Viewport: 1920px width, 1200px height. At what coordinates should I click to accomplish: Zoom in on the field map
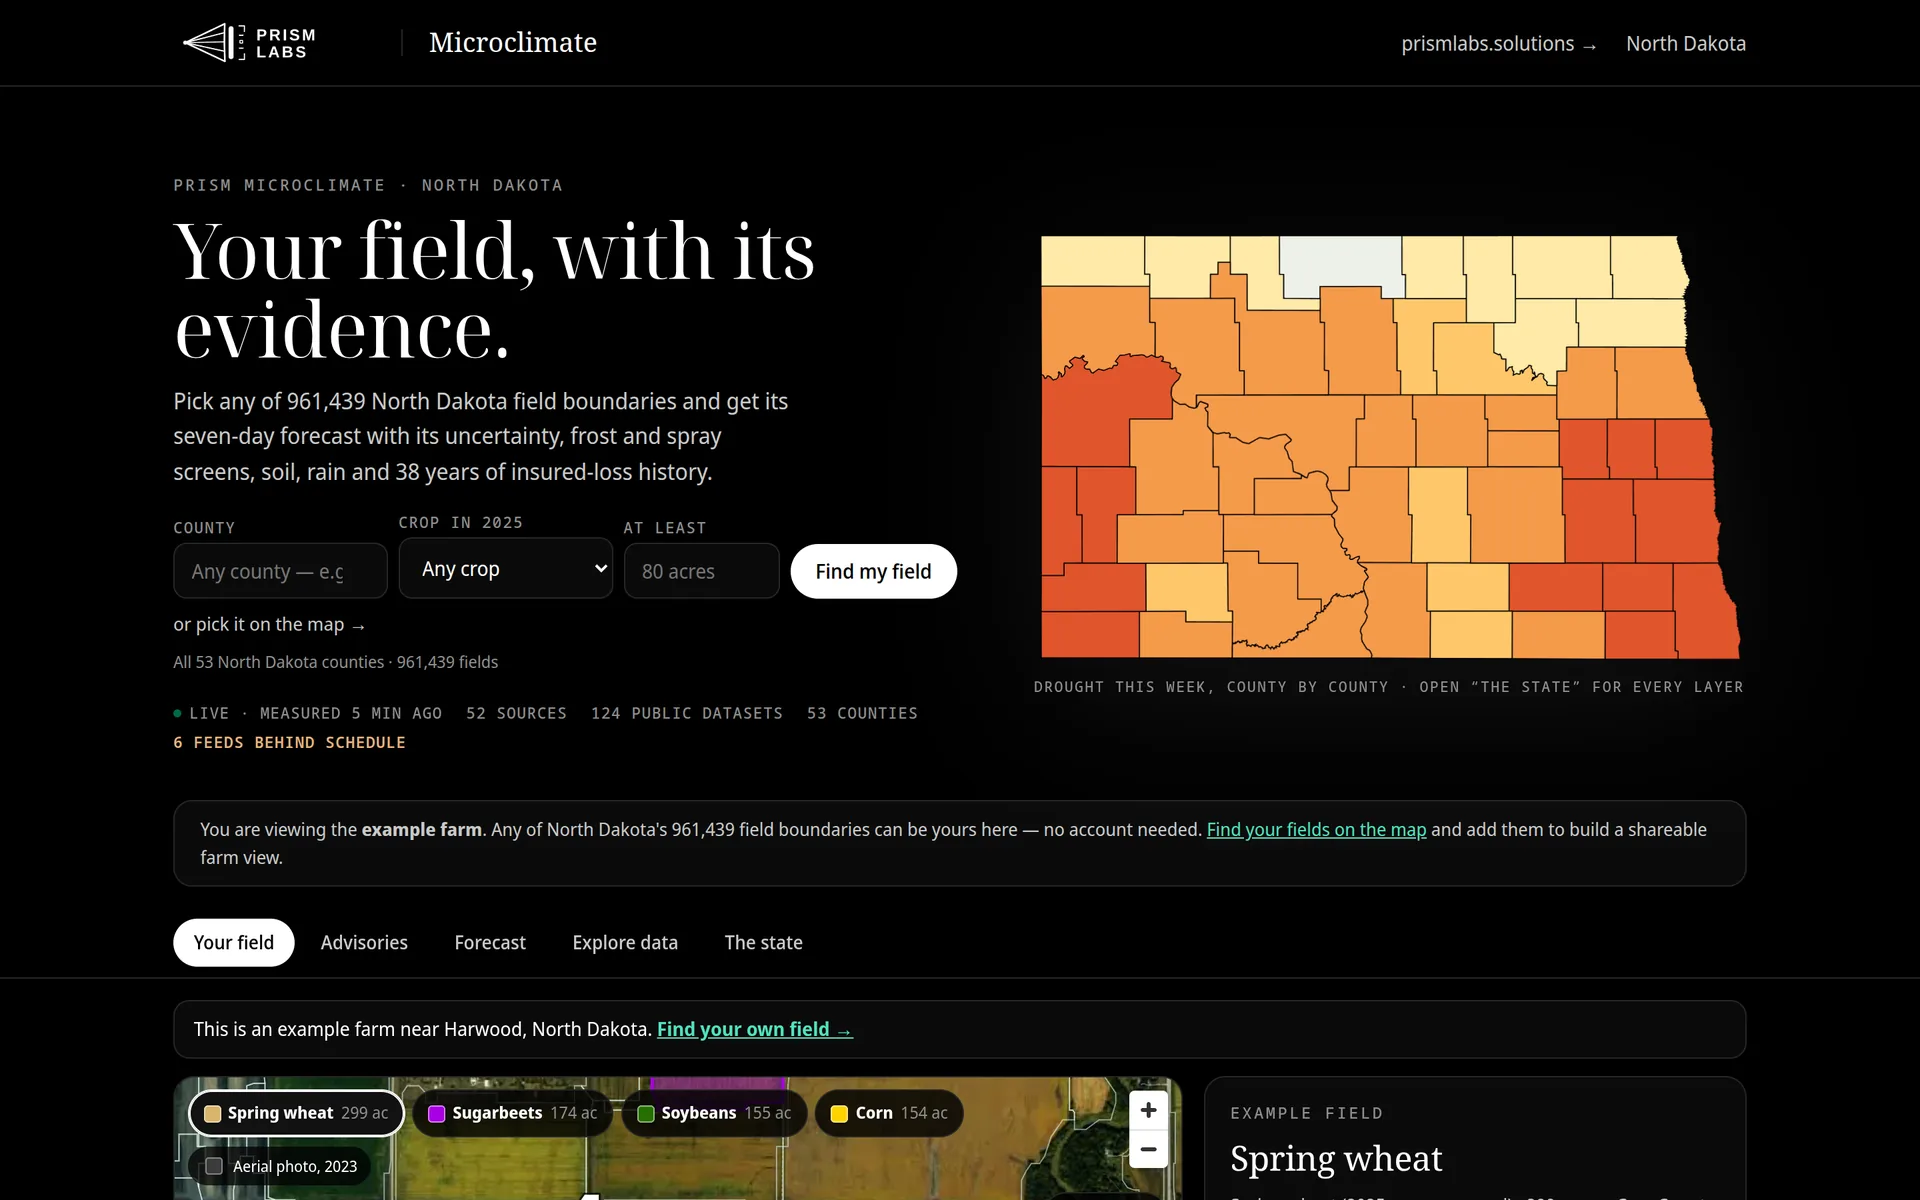[x=1148, y=1110]
